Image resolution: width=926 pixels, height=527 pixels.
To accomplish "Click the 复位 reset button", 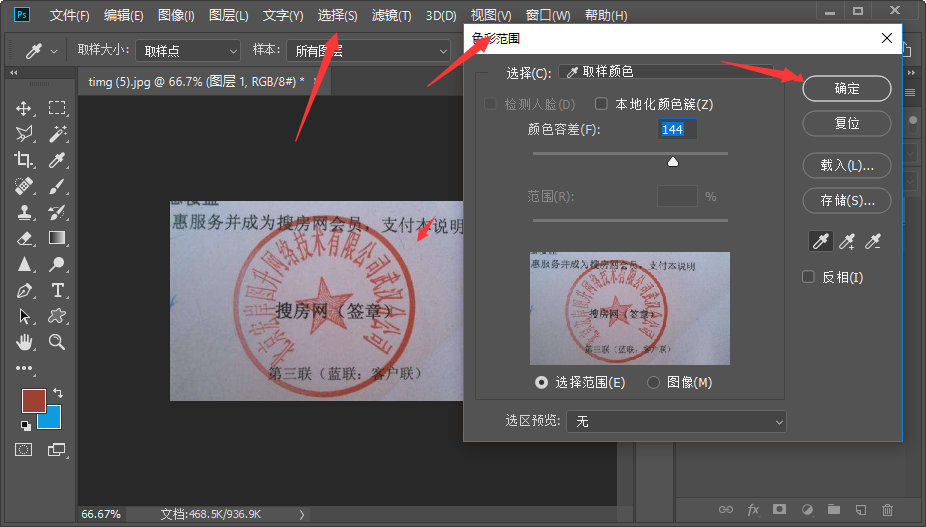I will [x=847, y=123].
